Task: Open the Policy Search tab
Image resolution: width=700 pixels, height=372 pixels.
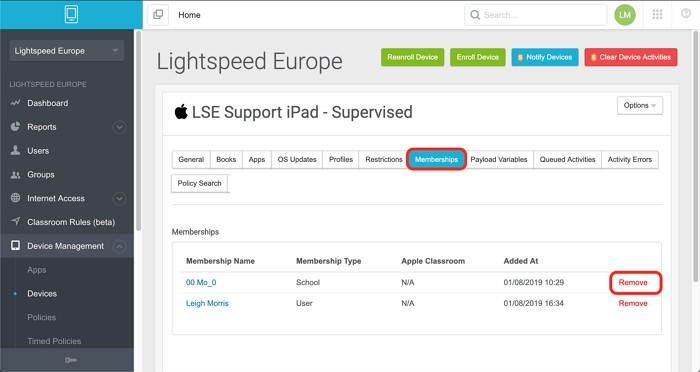Action: pyautogui.click(x=199, y=183)
